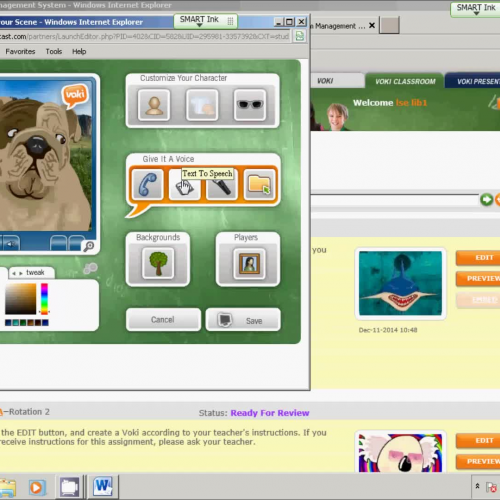The height and width of the screenshot is (500, 500).
Task: Click the shark Voki thumbnail
Action: pos(400,283)
